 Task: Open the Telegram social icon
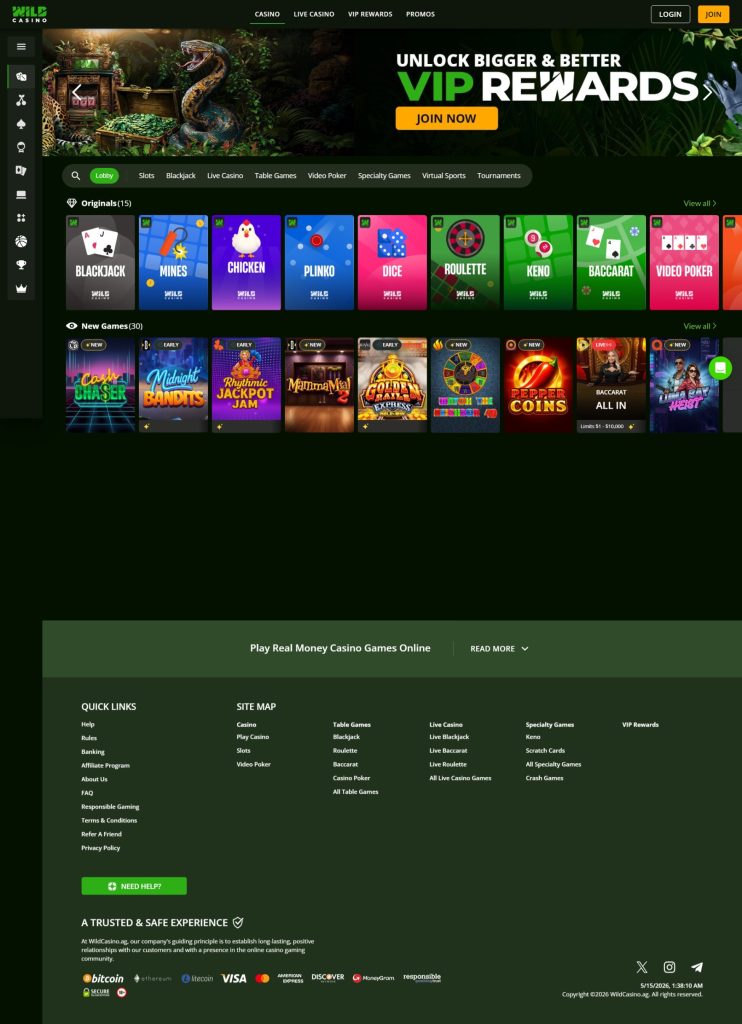coord(697,967)
